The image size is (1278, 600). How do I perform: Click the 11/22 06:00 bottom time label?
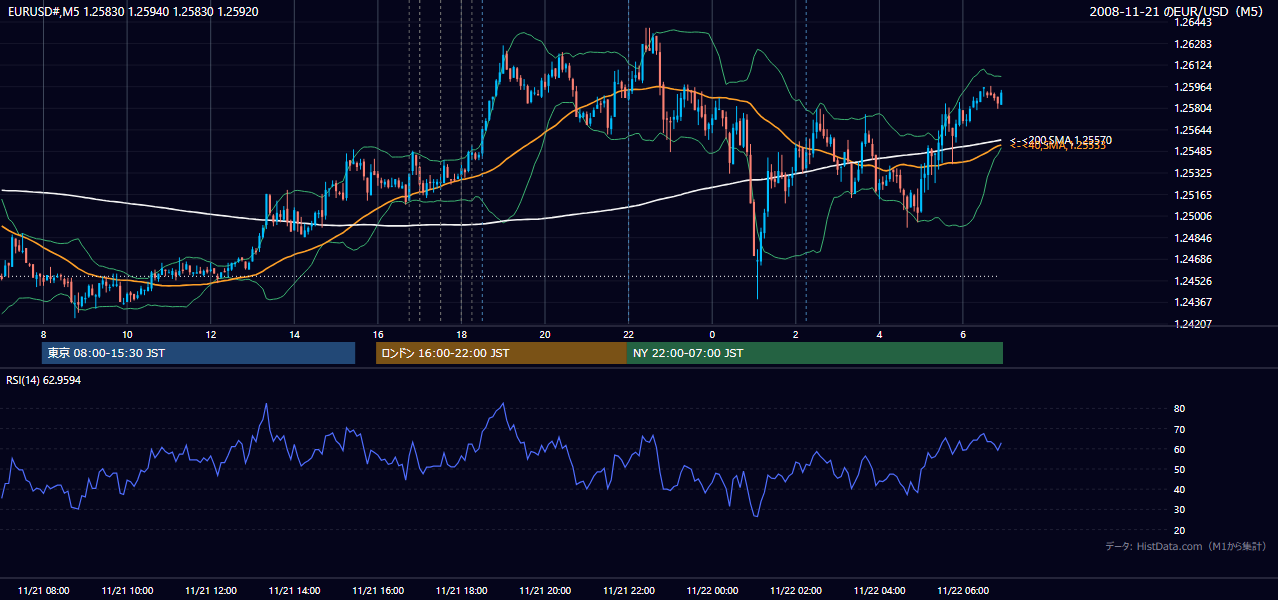tap(963, 591)
